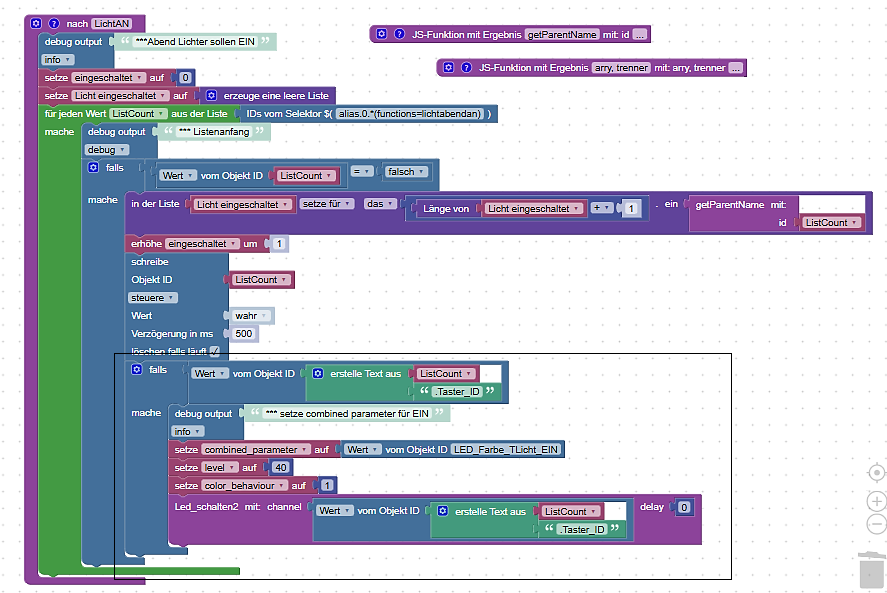The image size is (887, 593).
Task: Open the color_behaviour variable dropdown
Action: (244, 486)
